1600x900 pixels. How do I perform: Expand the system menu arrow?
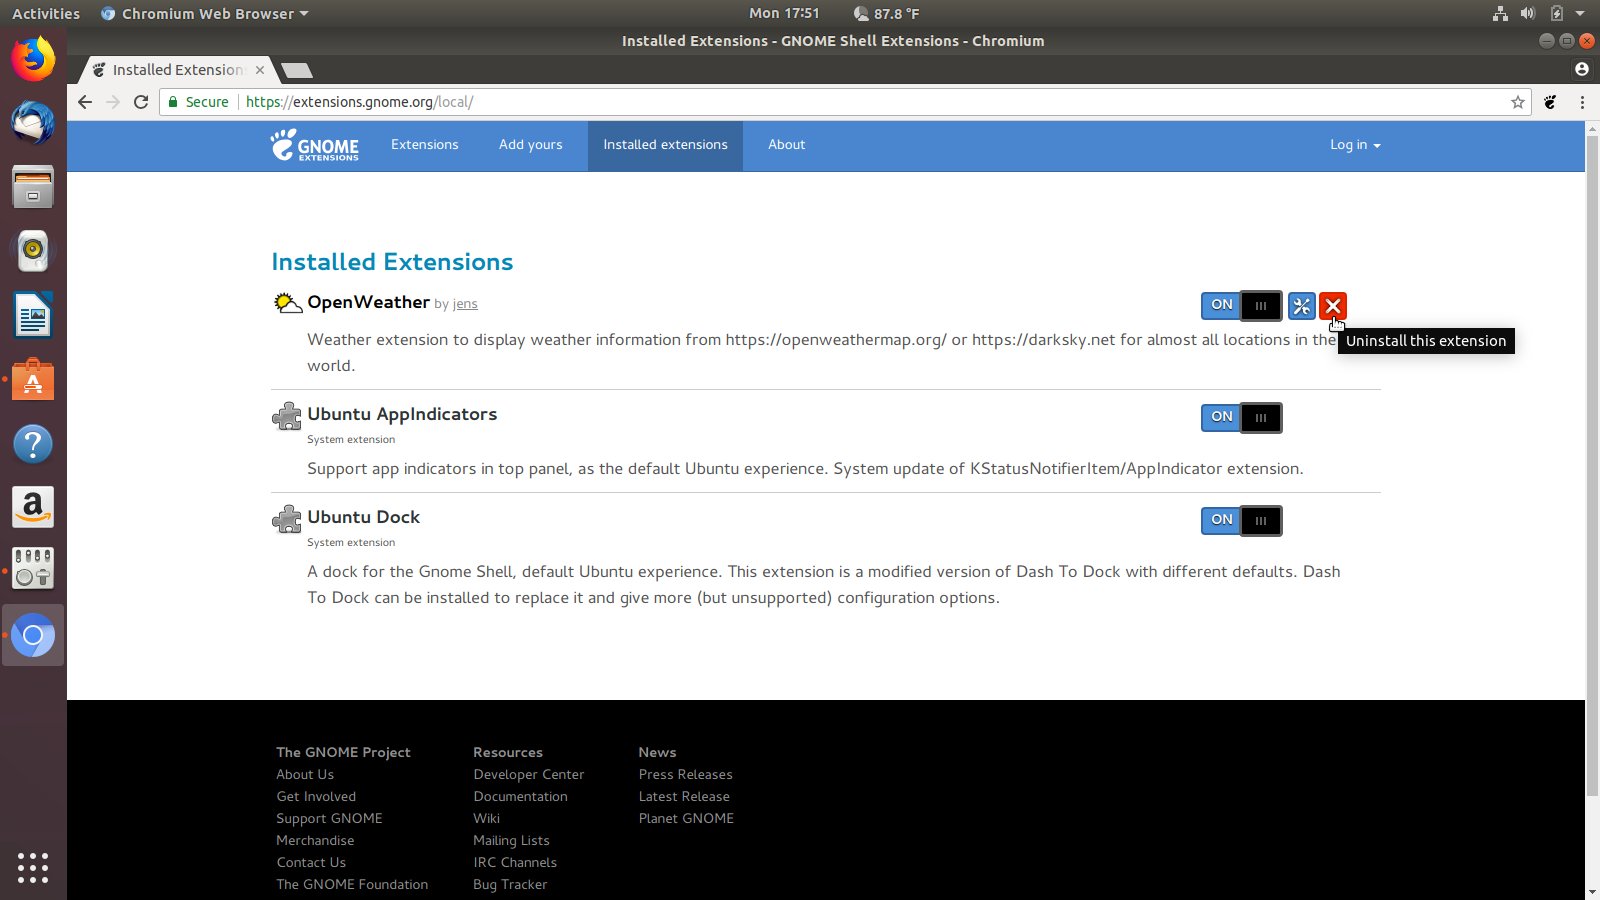click(x=1580, y=14)
